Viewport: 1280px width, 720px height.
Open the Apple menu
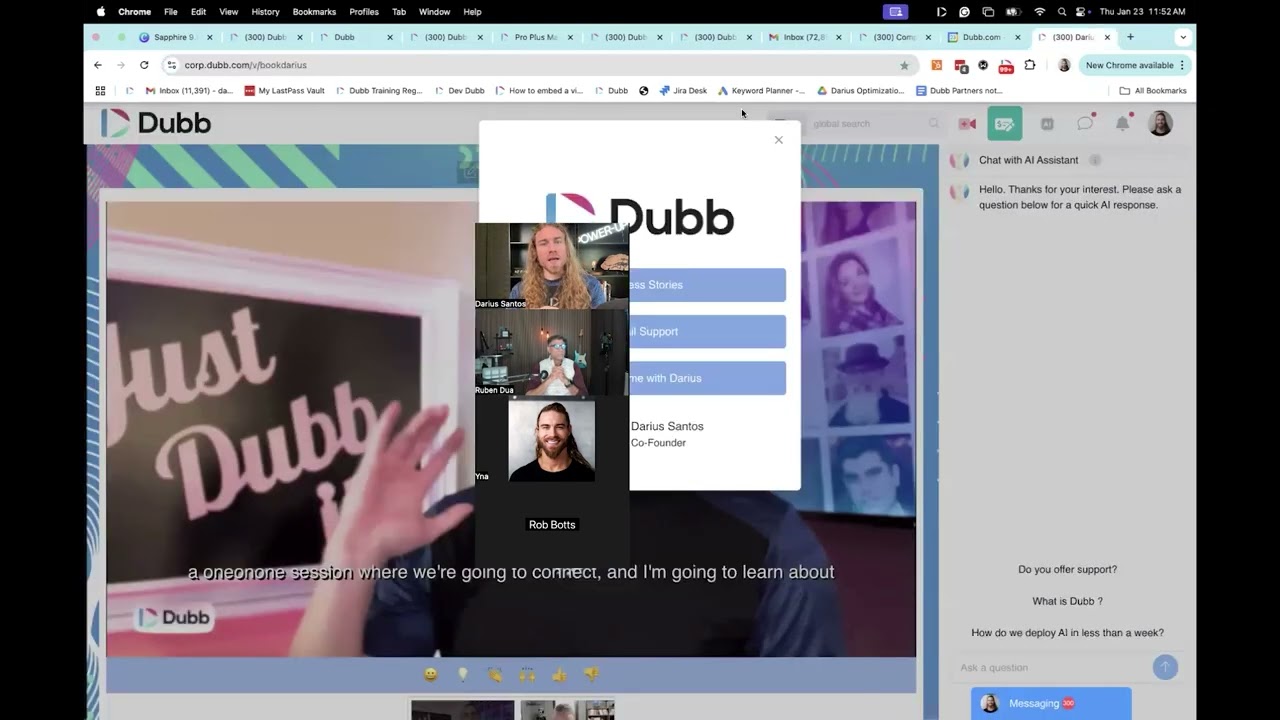click(100, 12)
